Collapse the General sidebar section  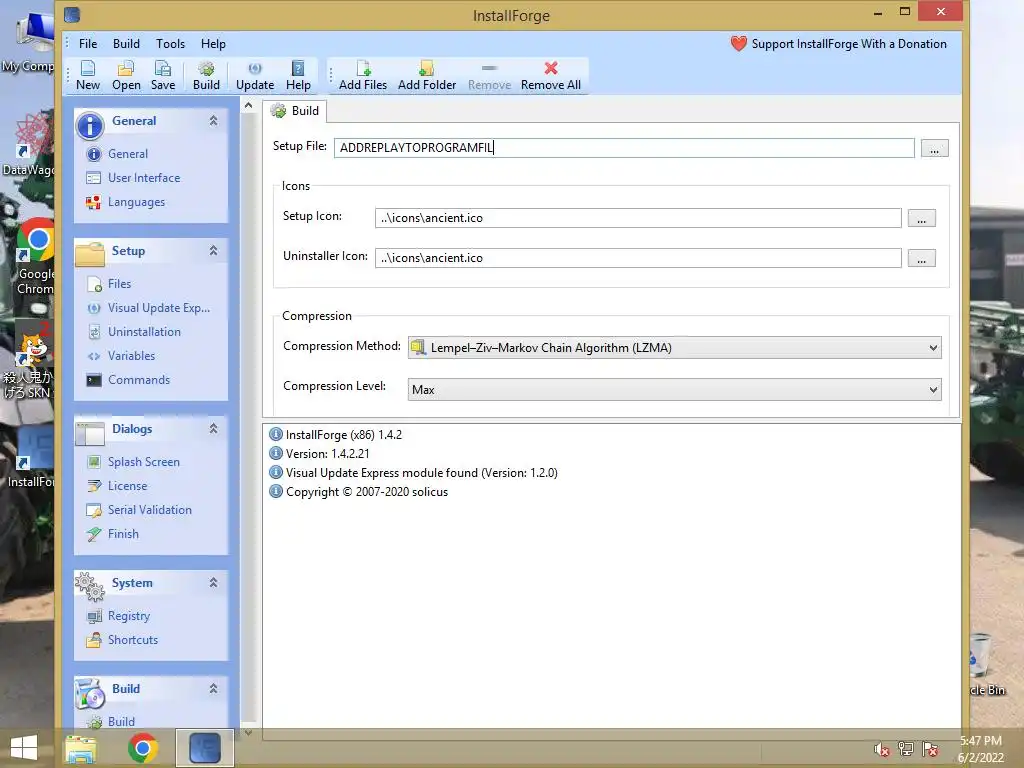(213, 121)
